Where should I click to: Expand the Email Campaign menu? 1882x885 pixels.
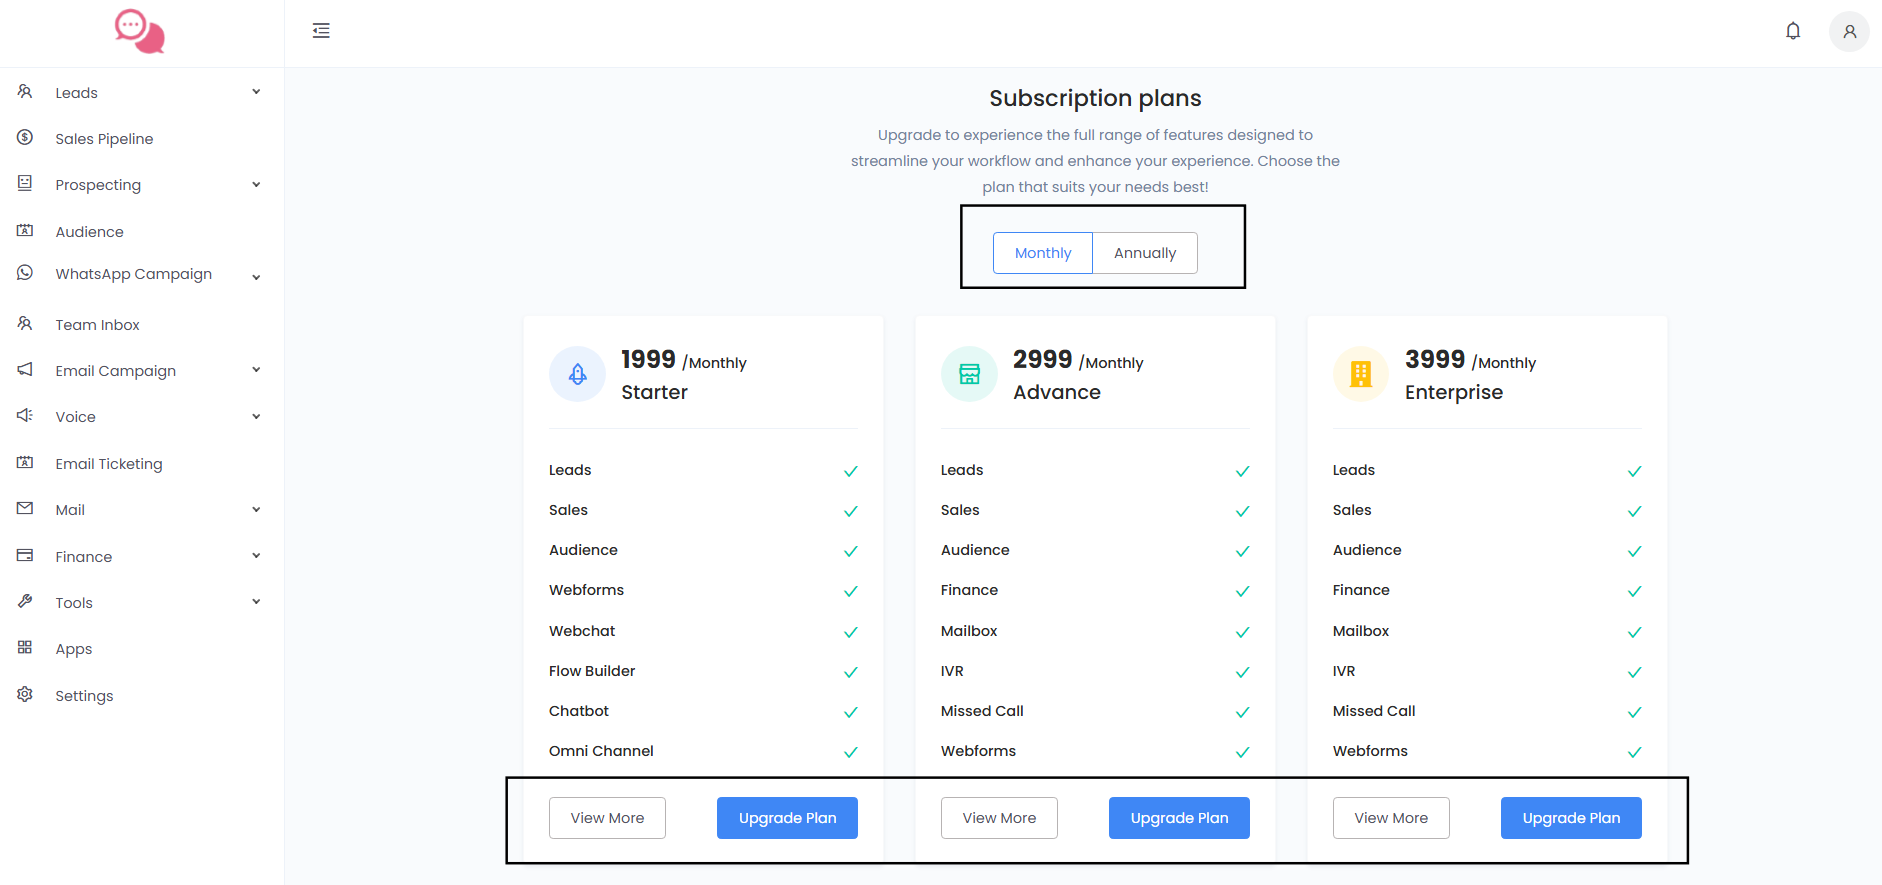[115, 370]
